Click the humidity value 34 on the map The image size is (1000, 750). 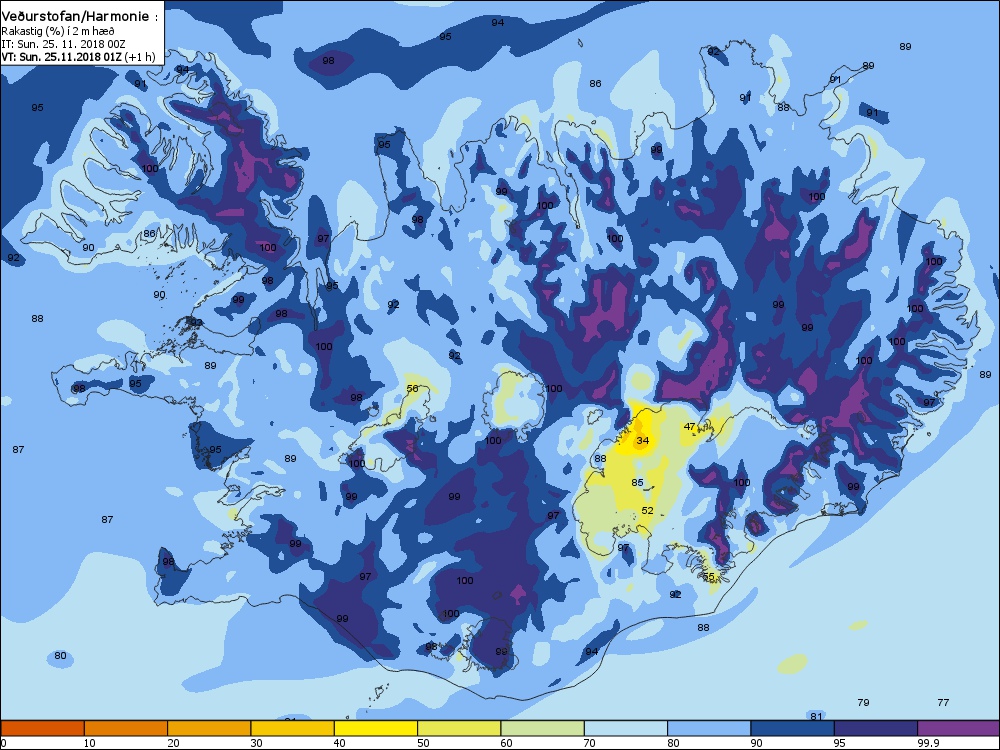[x=642, y=440]
